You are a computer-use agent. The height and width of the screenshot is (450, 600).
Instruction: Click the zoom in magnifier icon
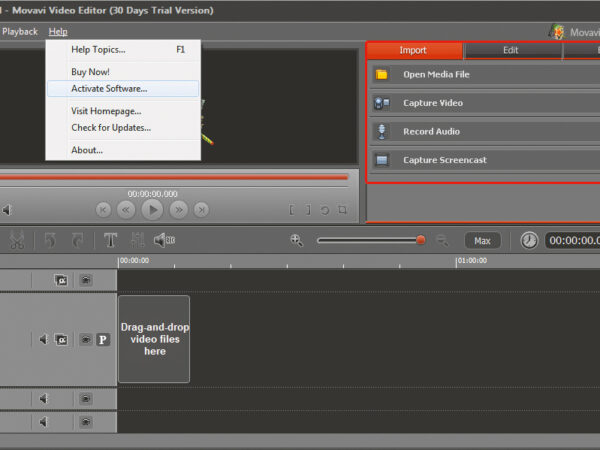297,240
